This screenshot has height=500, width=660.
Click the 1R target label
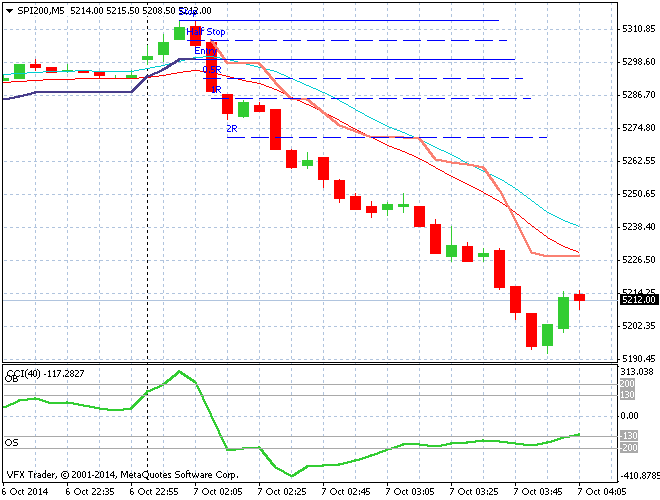(215, 90)
